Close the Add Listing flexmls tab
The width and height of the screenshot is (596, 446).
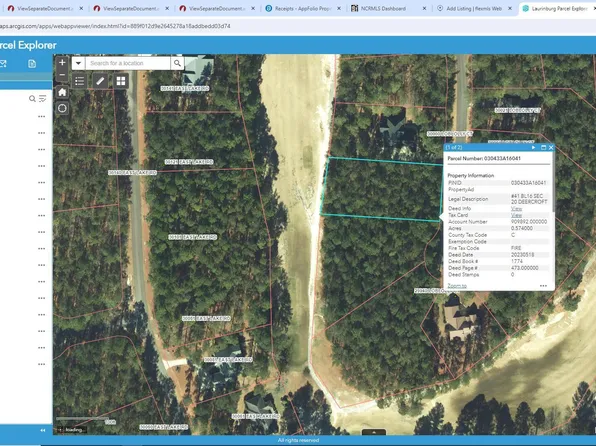[510, 8]
